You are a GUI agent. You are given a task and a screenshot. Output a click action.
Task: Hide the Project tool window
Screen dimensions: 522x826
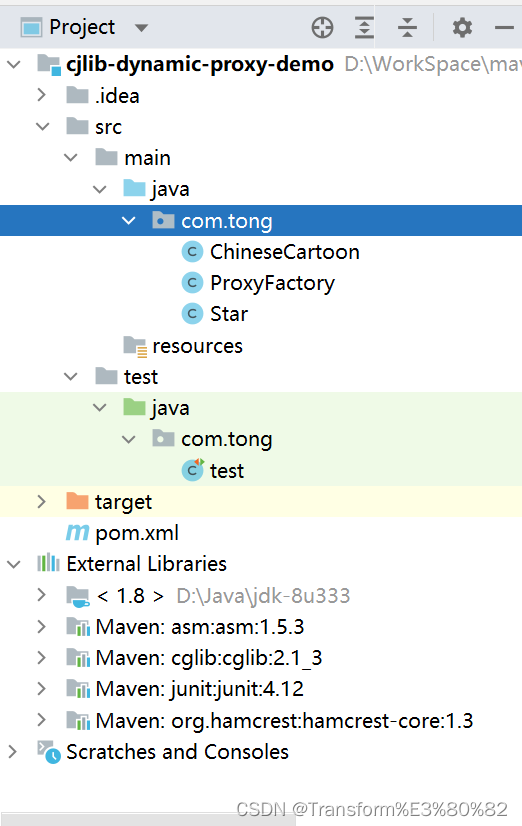(504, 27)
